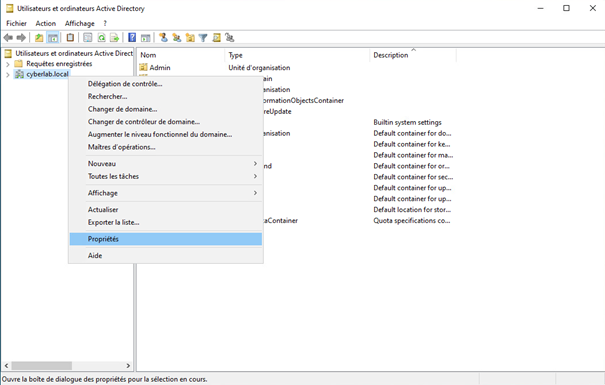The width and height of the screenshot is (605, 385).
Task: Toggle the show/hide console tree icon
Action: 53,38
